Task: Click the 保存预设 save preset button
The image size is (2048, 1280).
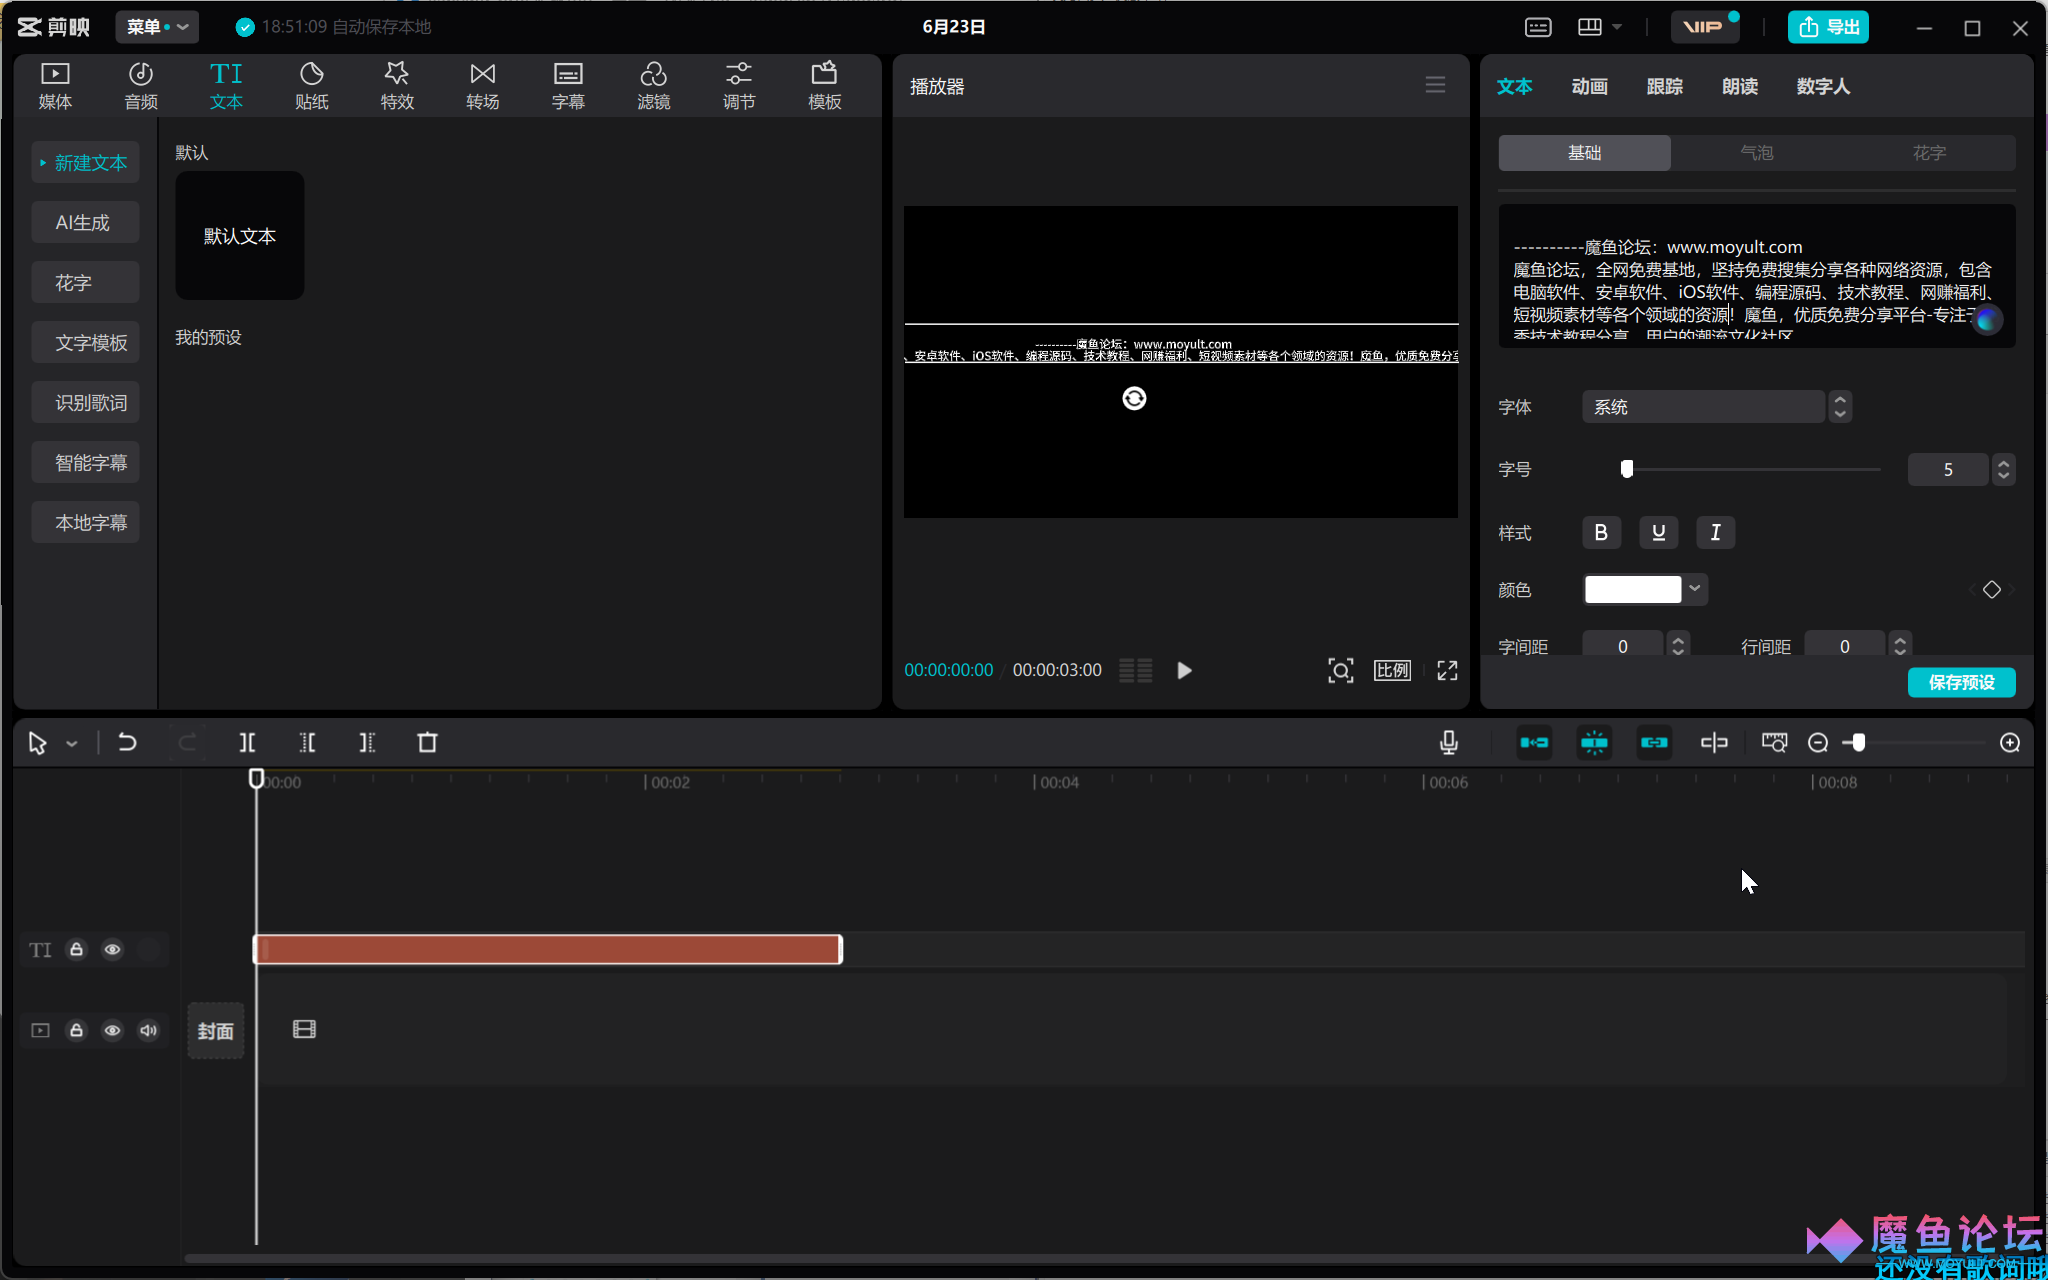Action: coord(1961,682)
